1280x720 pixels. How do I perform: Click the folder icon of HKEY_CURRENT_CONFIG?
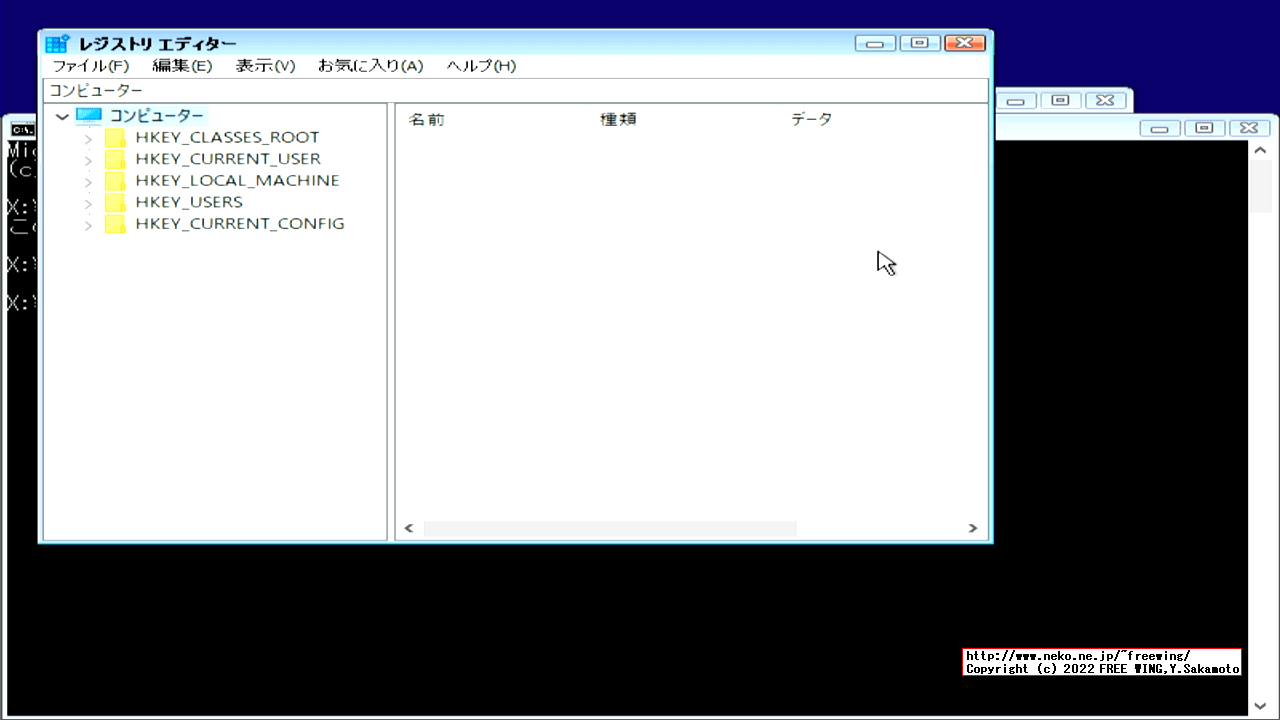pyautogui.click(x=114, y=224)
